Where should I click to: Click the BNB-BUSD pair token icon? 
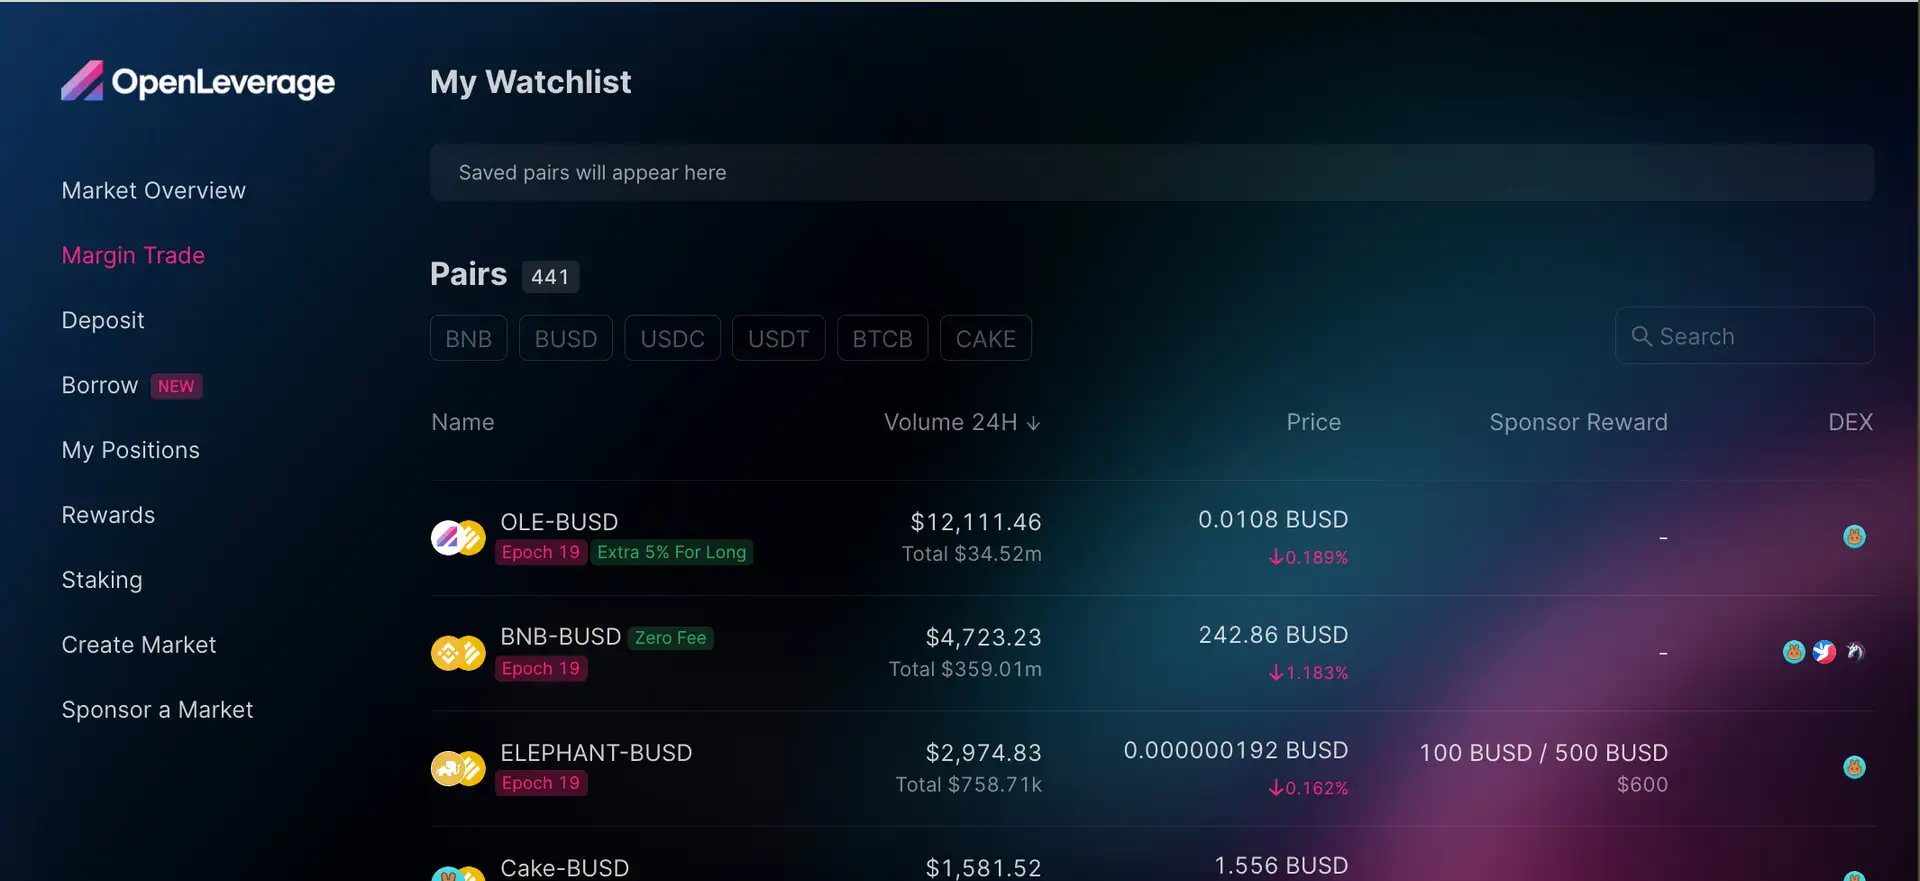point(458,653)
